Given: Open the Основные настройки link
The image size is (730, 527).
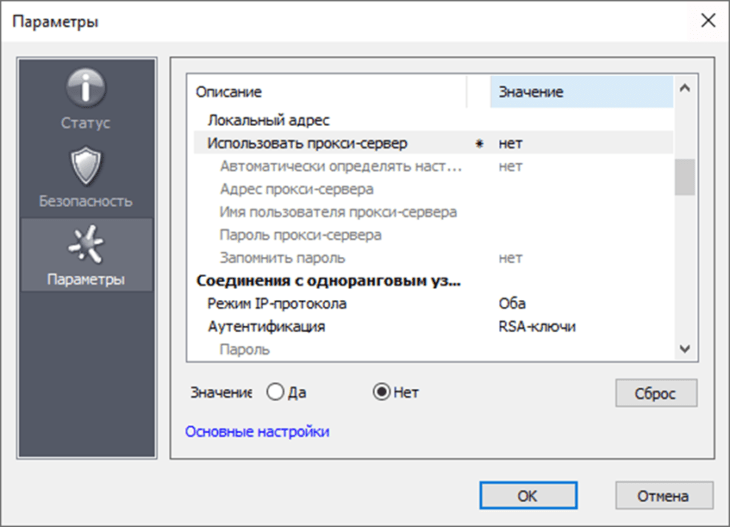Looking at the screenshot, I should coord(257,432).
